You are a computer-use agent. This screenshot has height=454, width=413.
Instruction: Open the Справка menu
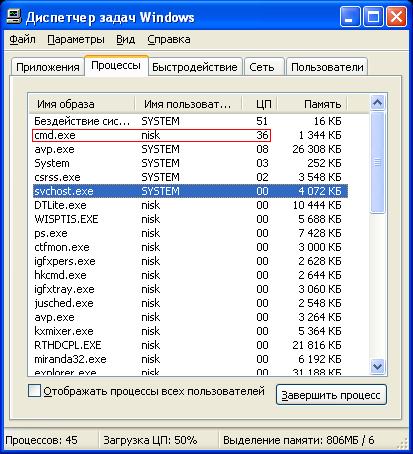[169, 39]
